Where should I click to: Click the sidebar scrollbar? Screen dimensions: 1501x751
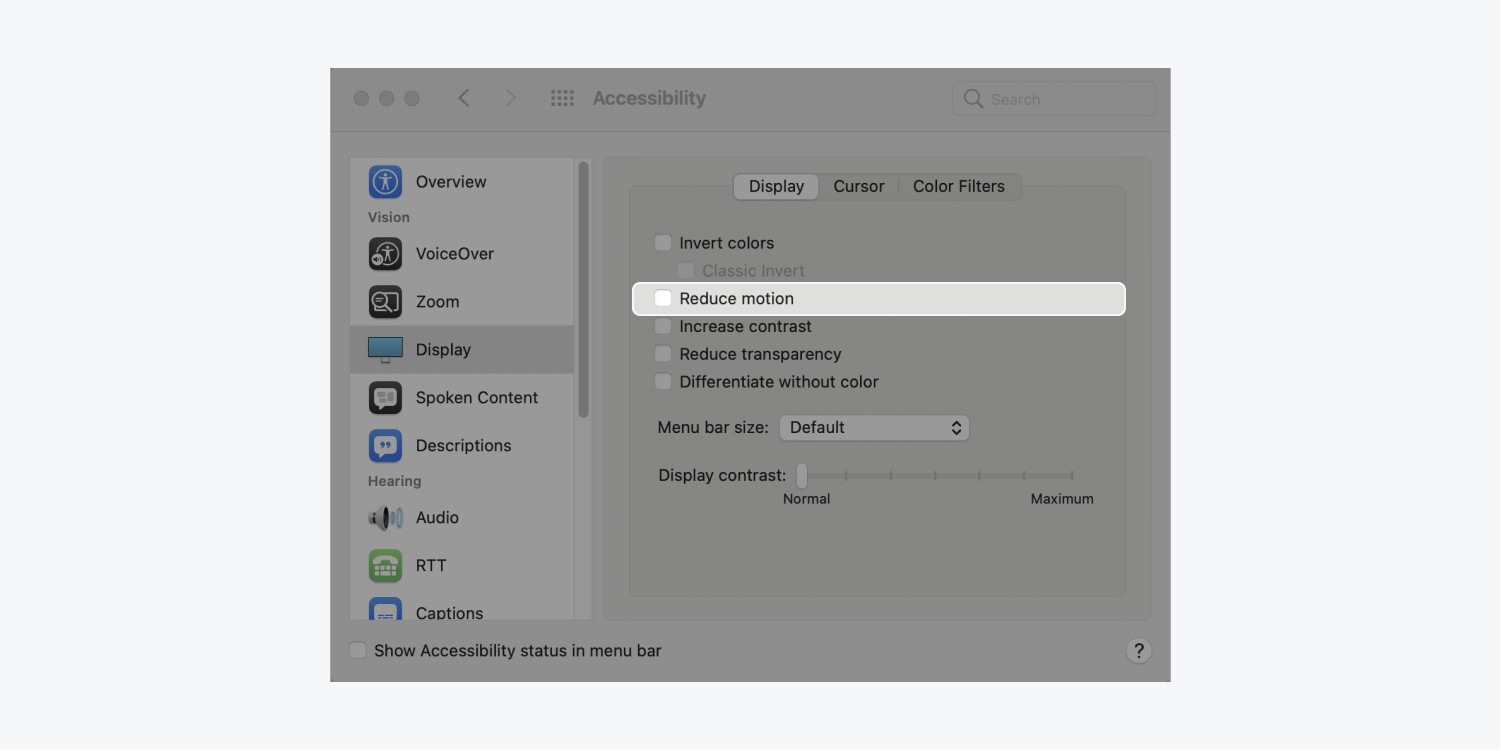(x=583, y=290)
